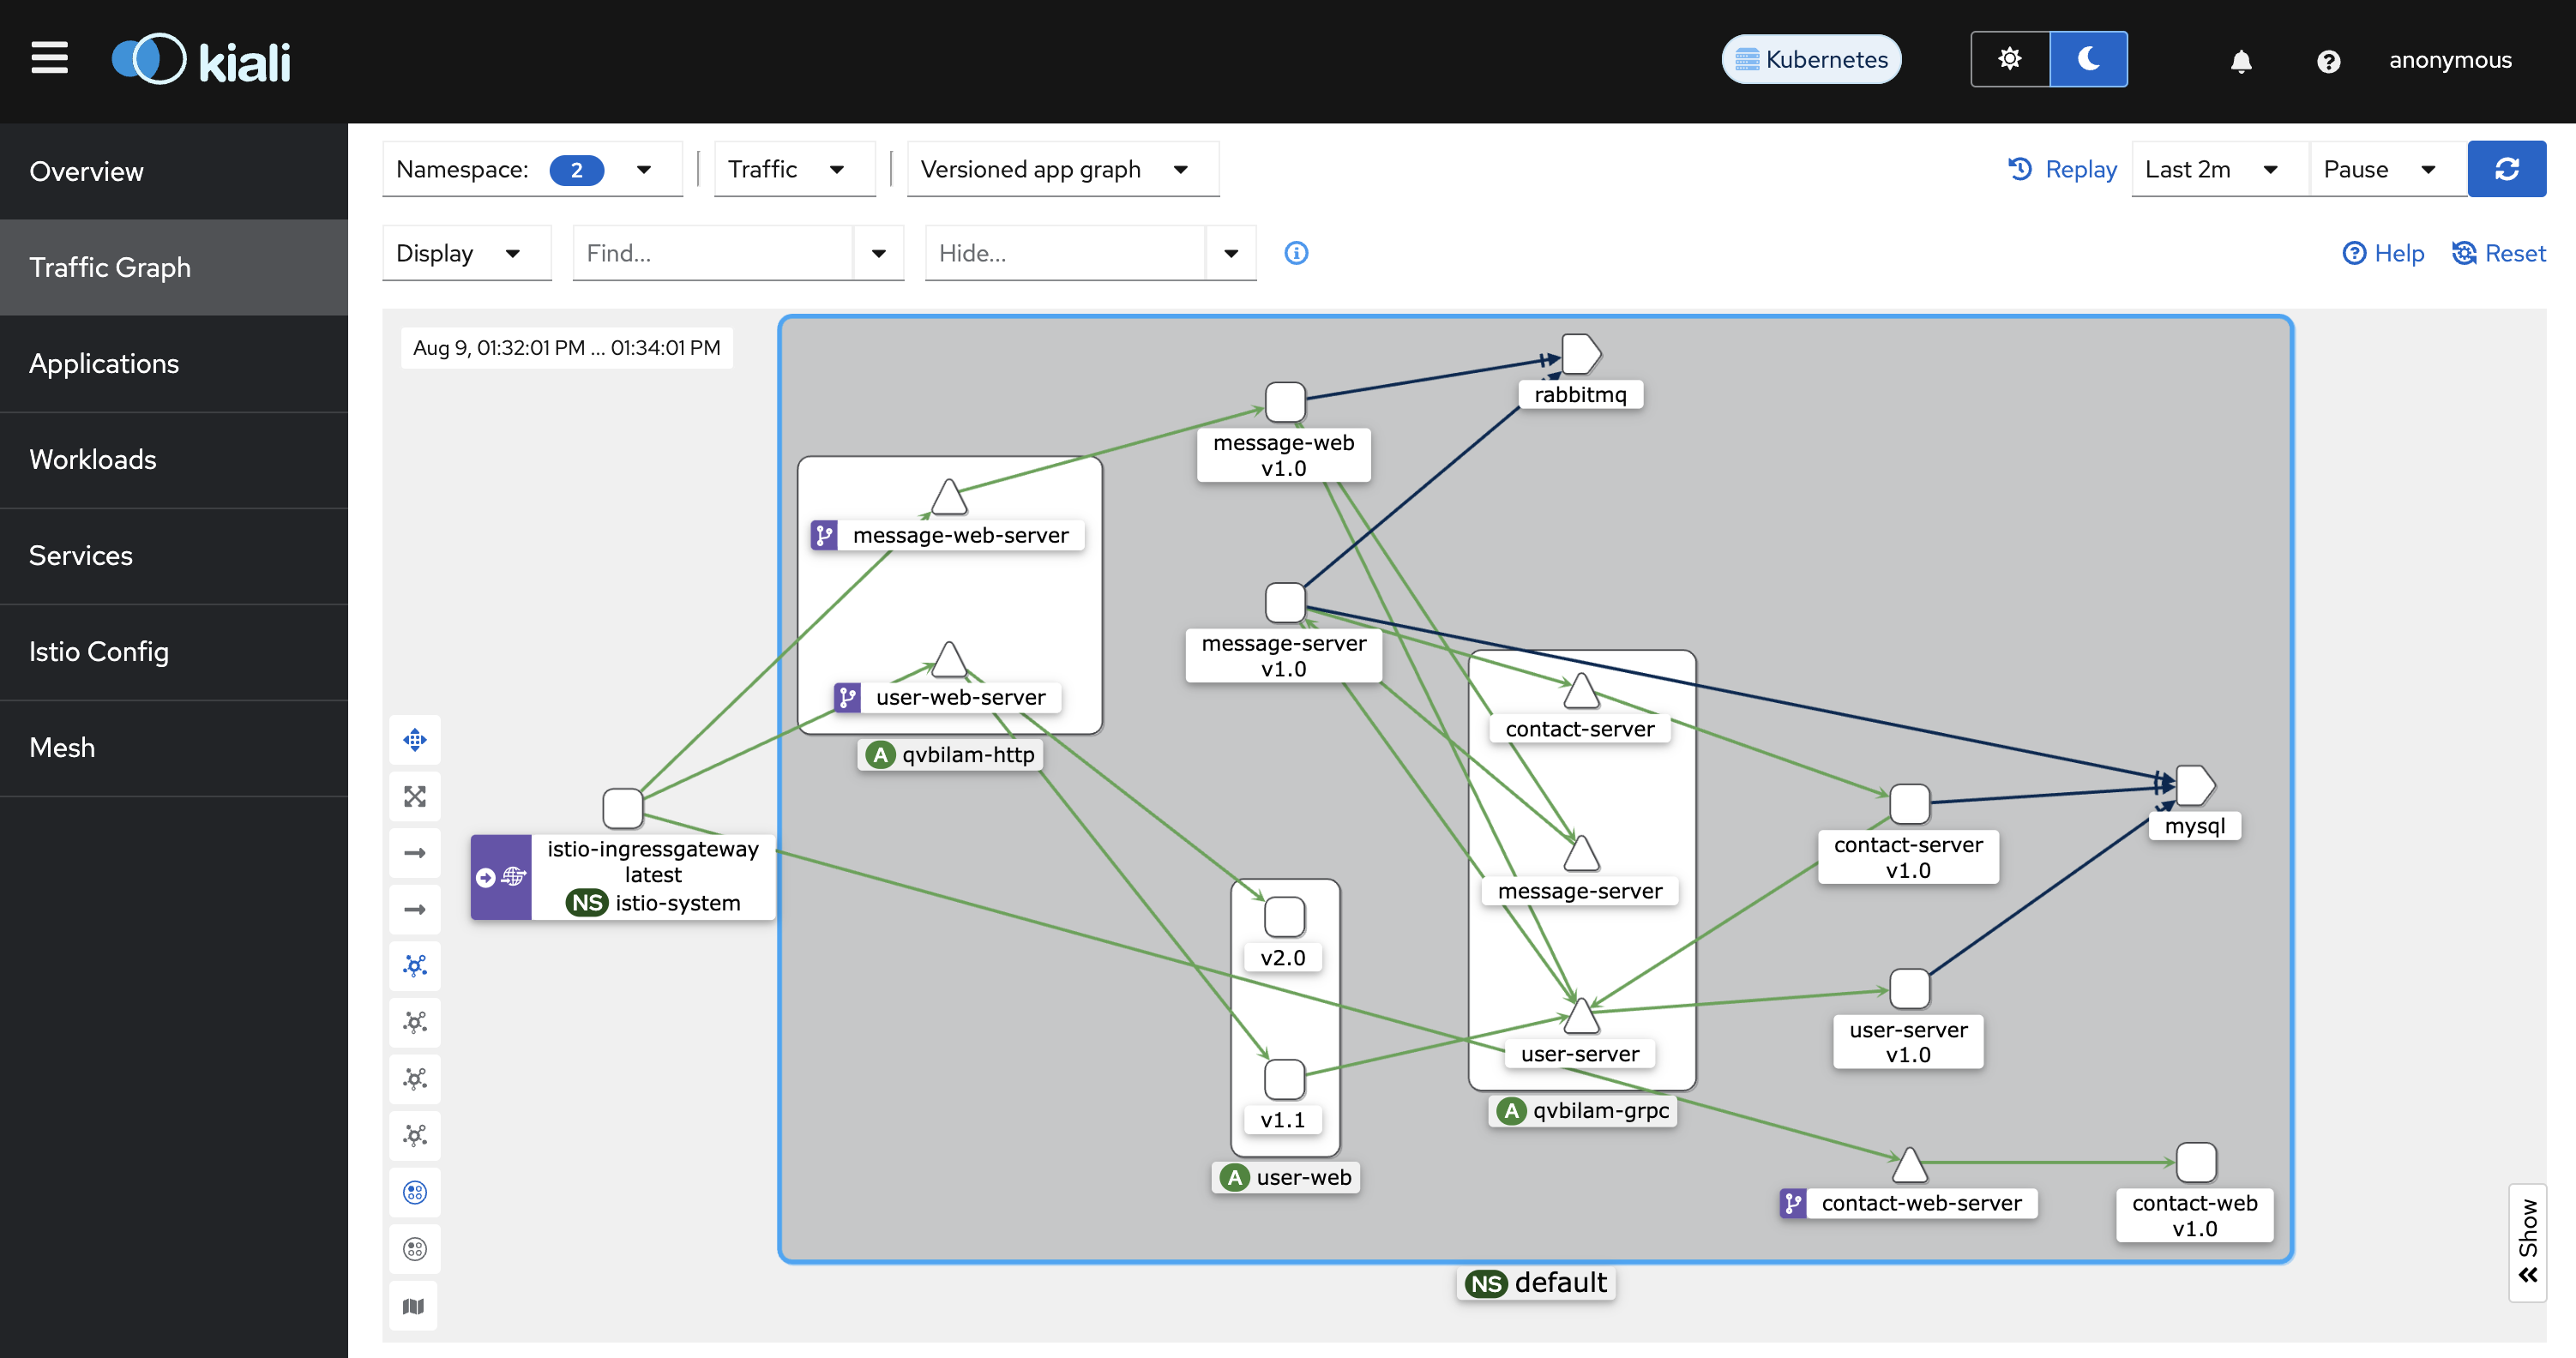Expand the side panel with Show
Image resolution: width=2576 pixels, height=1358 pixels.
tap(2527, 1241)
